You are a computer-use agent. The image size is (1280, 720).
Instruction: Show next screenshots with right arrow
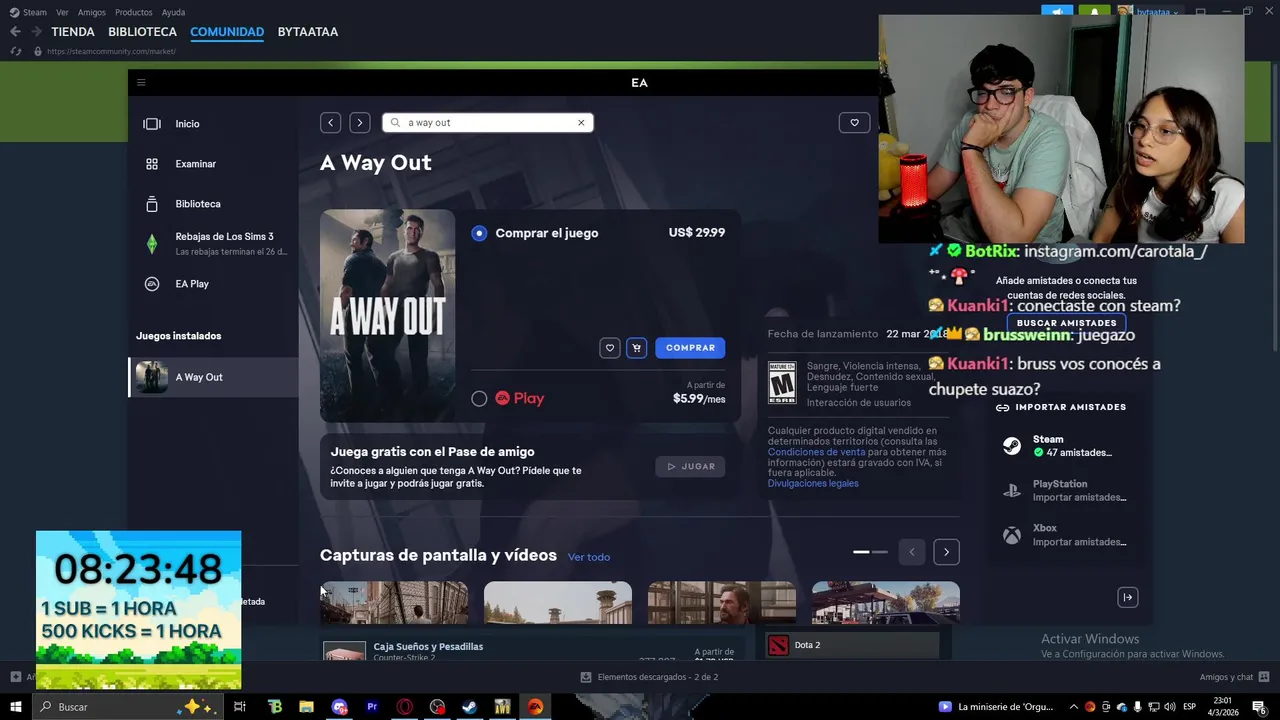pos(946,552)
